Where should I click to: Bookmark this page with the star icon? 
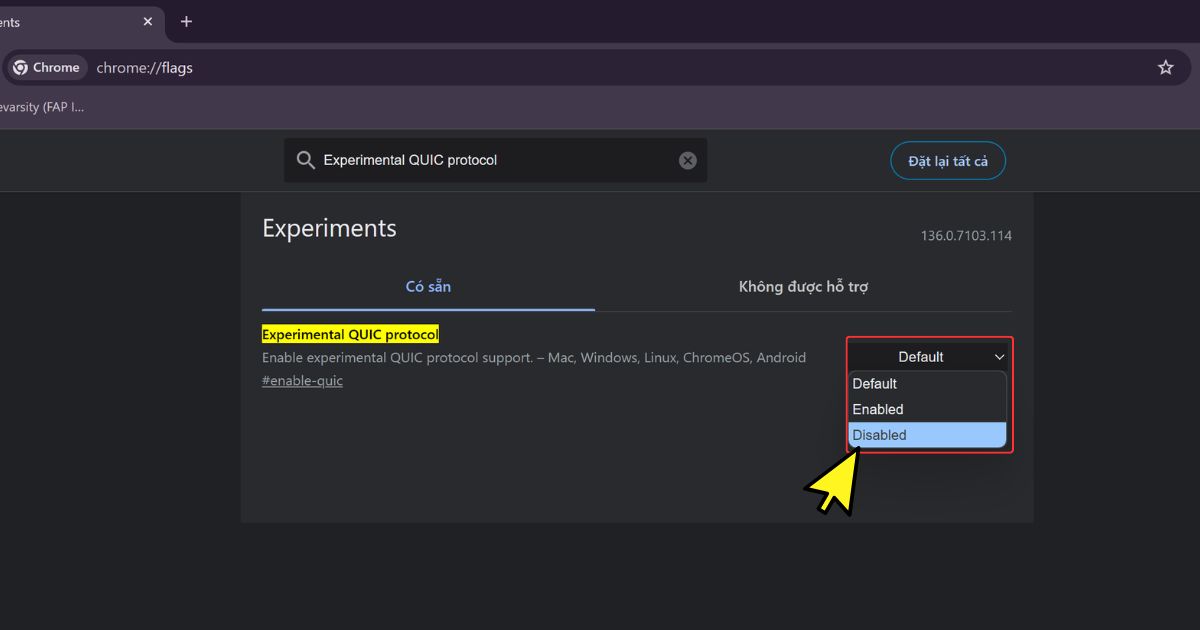1165,68
